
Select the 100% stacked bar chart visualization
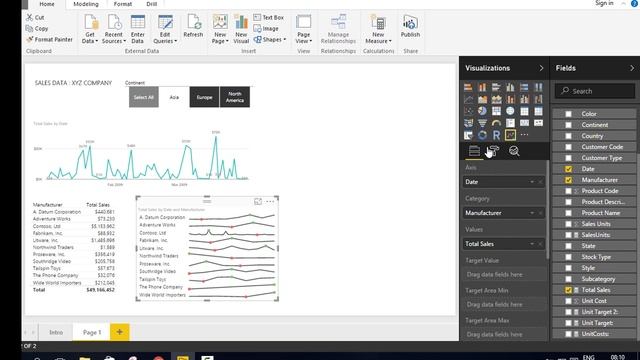point(524,87)
